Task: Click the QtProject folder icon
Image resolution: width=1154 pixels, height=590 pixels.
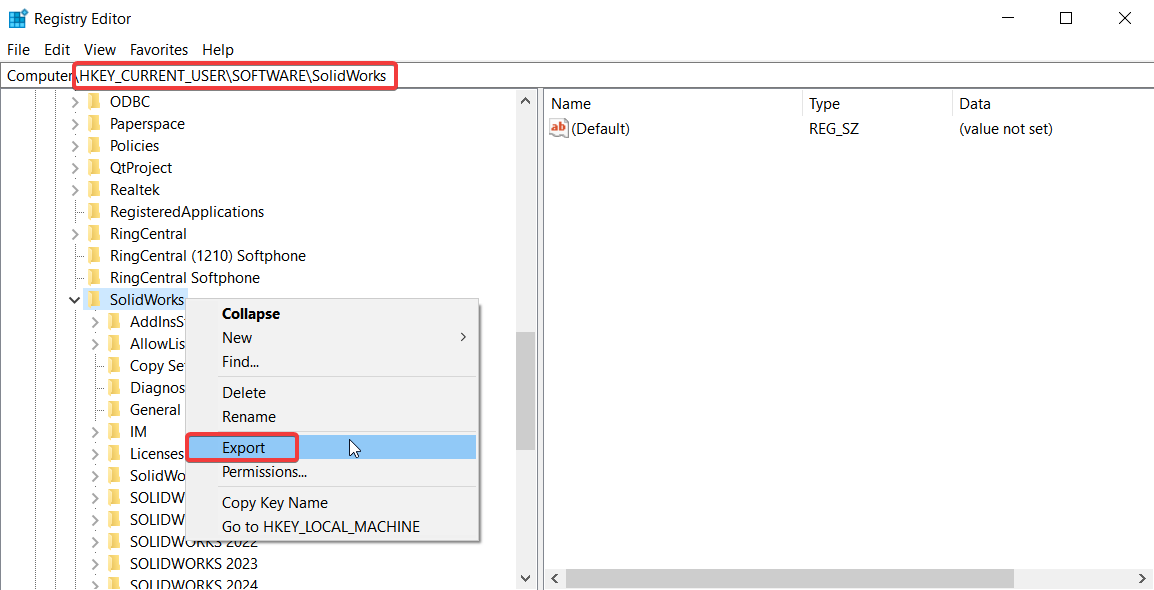Action: (x=94, y=168)
